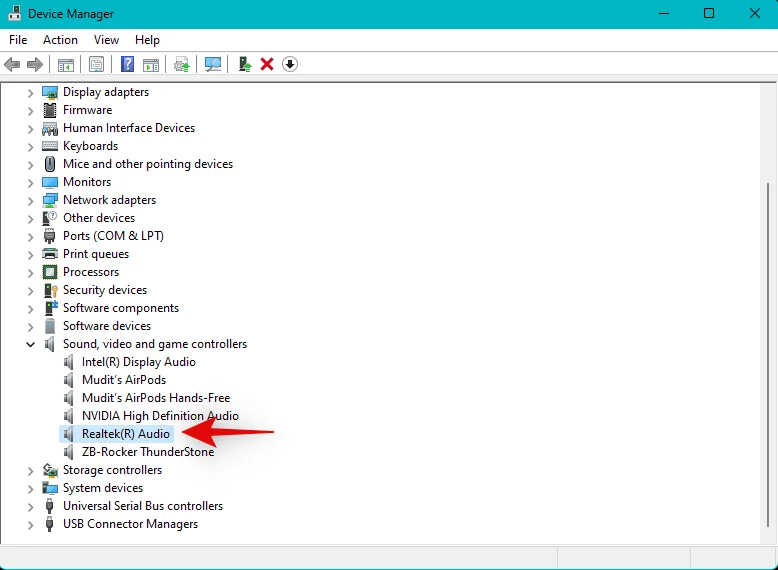
Task: Expand Universal Serial Bus controllers
Action: 31,506
